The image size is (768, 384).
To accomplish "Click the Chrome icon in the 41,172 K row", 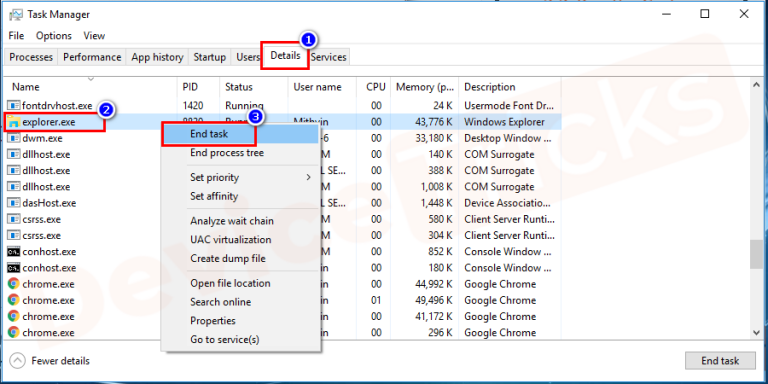I will pyautogui.click(x=13, y=316).
